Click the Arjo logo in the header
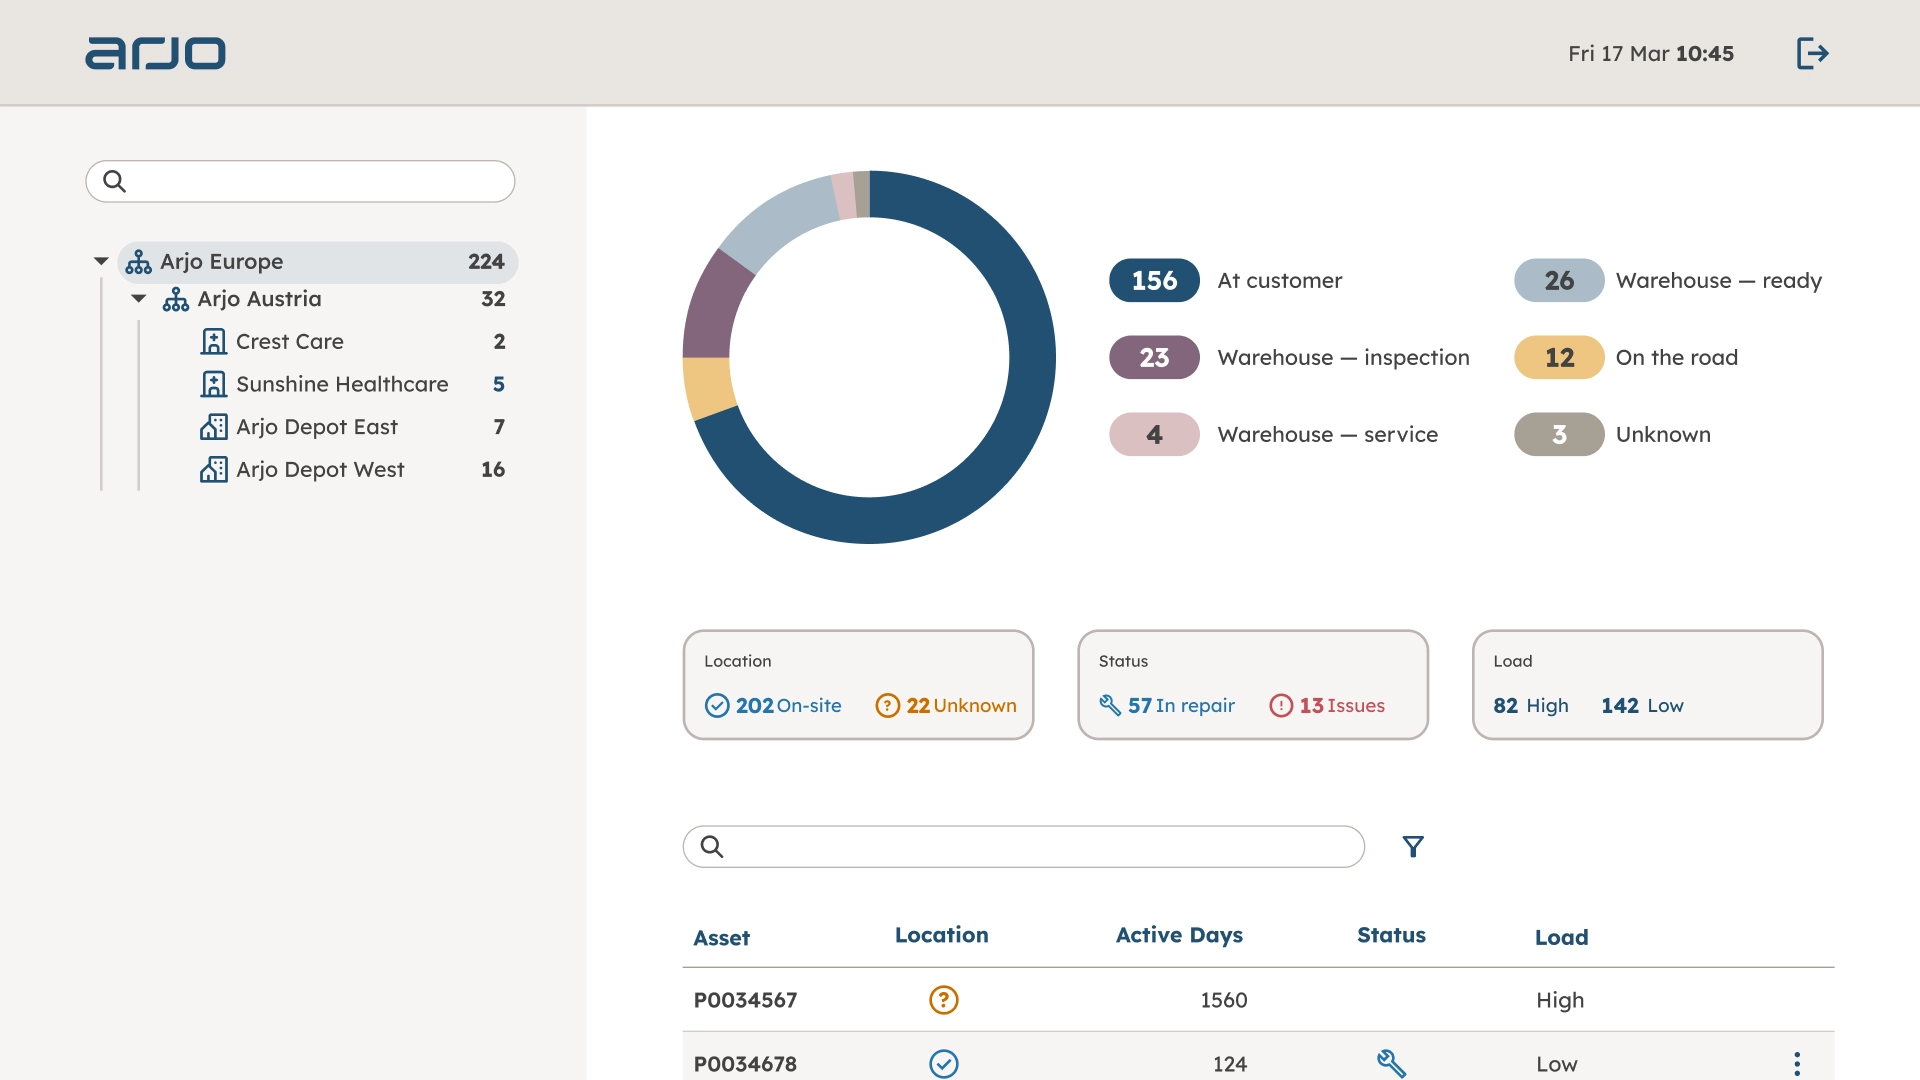This screenshot has width=1920, height=1080. (x=155, y=53)
